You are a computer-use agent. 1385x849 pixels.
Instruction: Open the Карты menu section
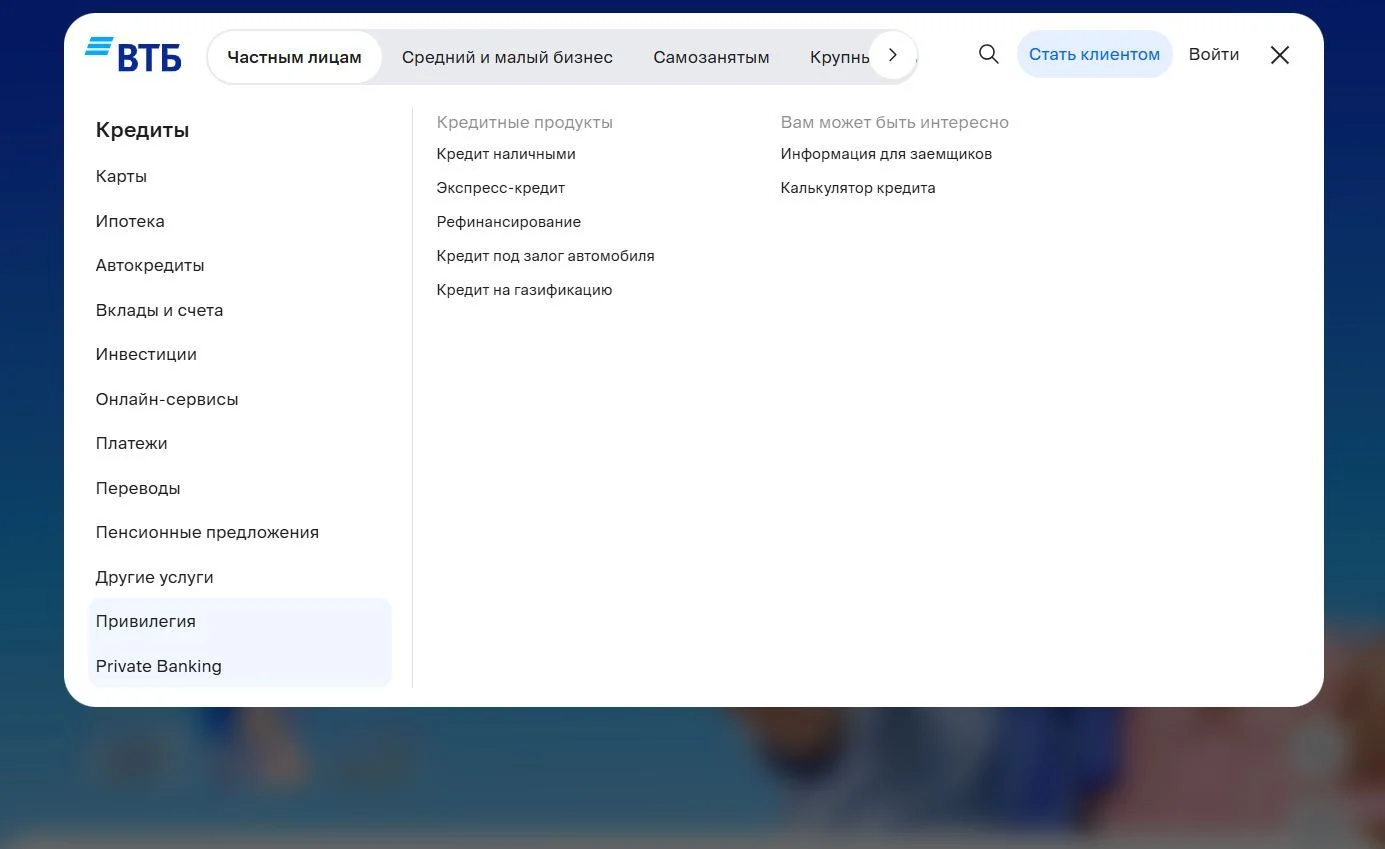point(121,176)
